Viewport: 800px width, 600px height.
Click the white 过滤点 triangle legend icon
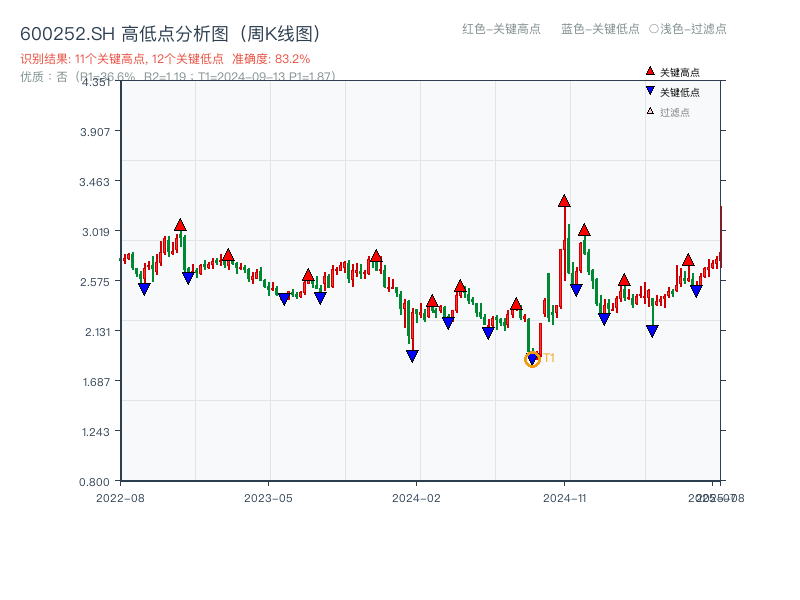[650, 111]
